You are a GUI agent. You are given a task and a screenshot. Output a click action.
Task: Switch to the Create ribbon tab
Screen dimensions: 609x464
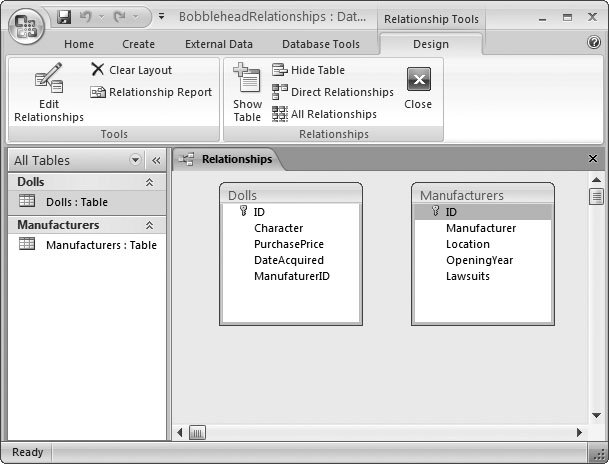coord(138,44)
